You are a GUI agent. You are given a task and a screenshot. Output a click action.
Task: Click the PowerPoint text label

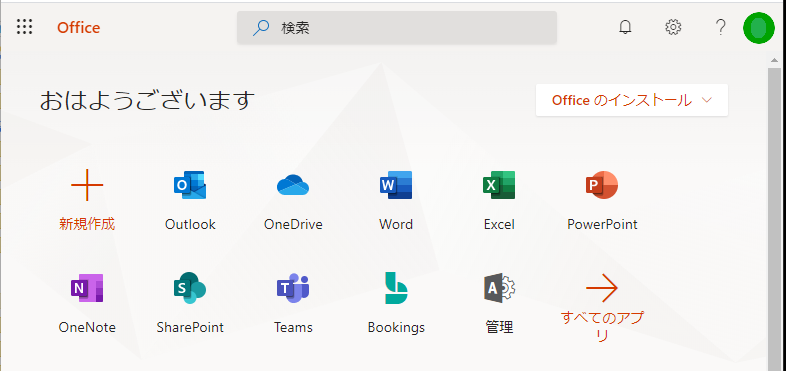602,224
